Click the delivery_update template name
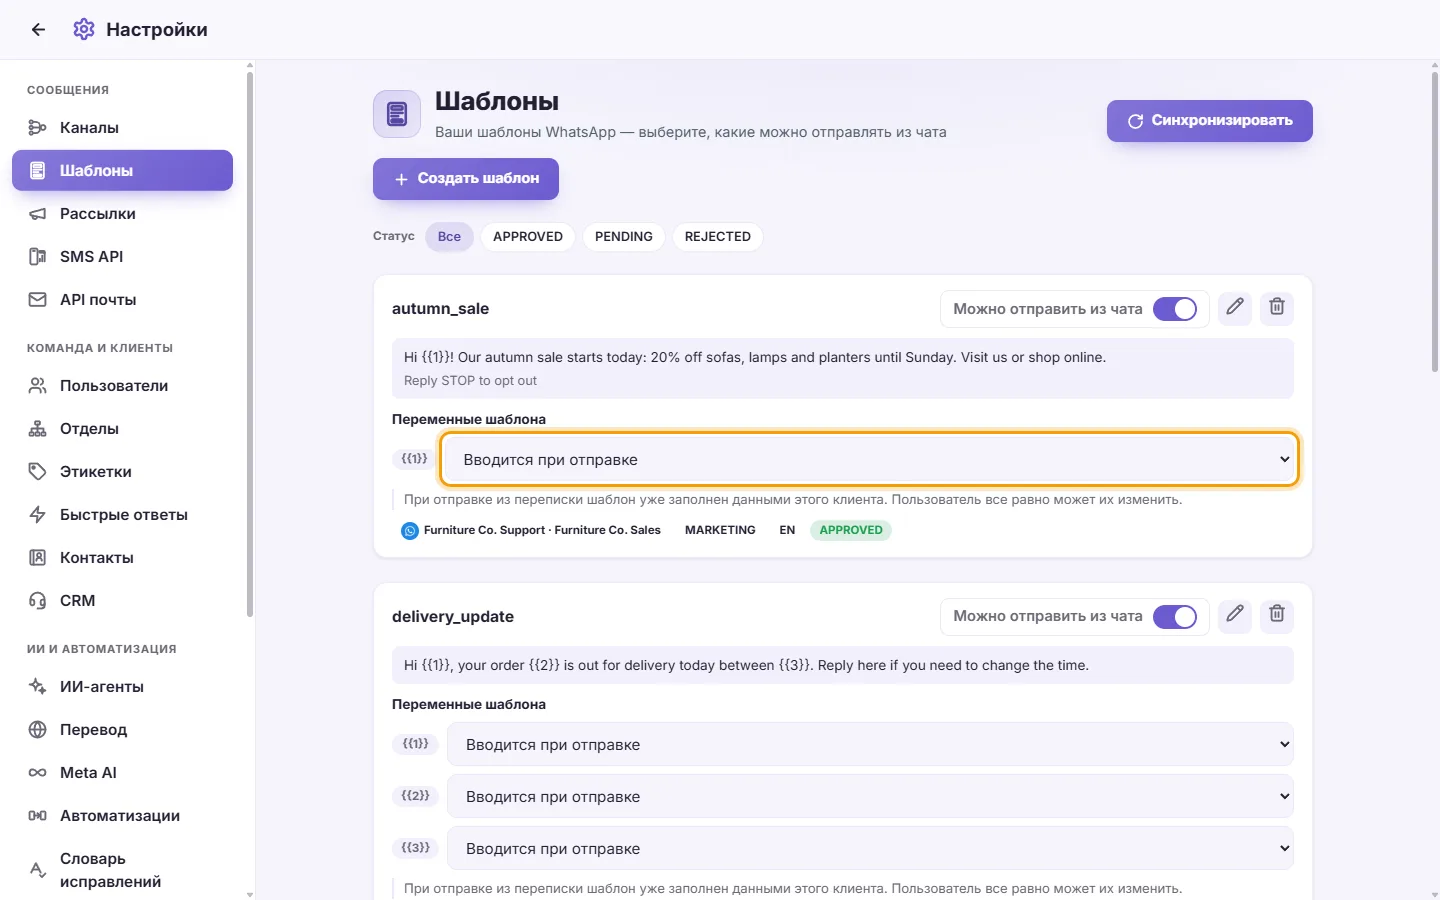1440x900 pixels. coord(453,617)
